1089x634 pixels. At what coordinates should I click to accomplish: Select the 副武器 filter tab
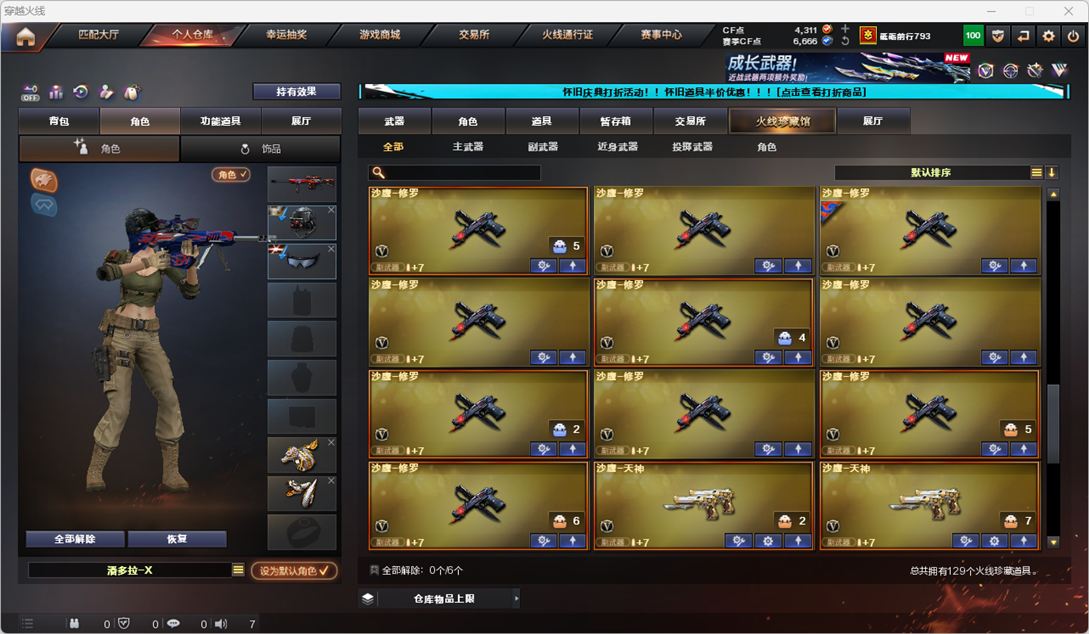click(542, 147)
